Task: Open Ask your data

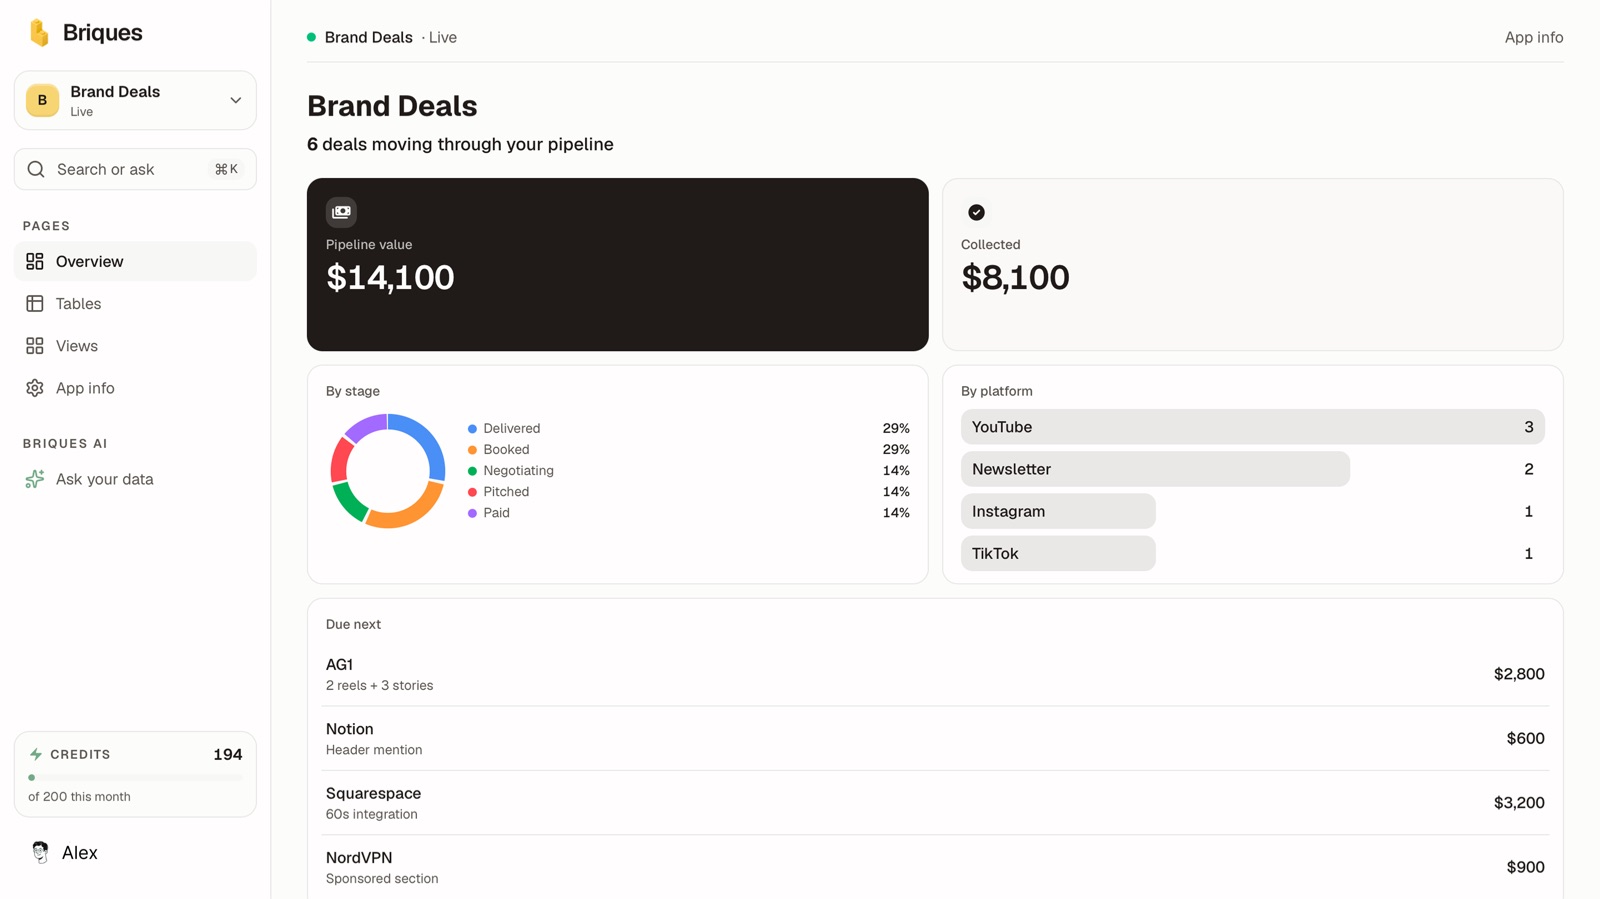Action: point(135,479)
